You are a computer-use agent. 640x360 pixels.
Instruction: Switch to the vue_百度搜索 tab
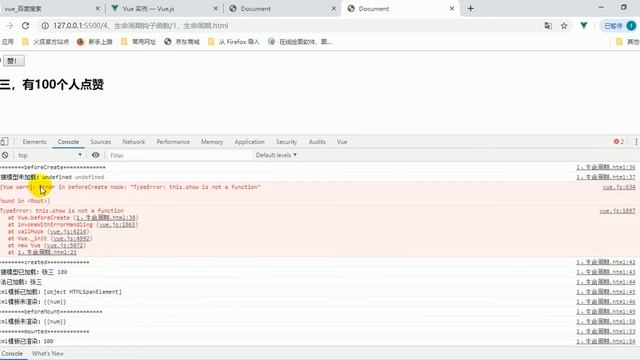[x=47, y=9]
